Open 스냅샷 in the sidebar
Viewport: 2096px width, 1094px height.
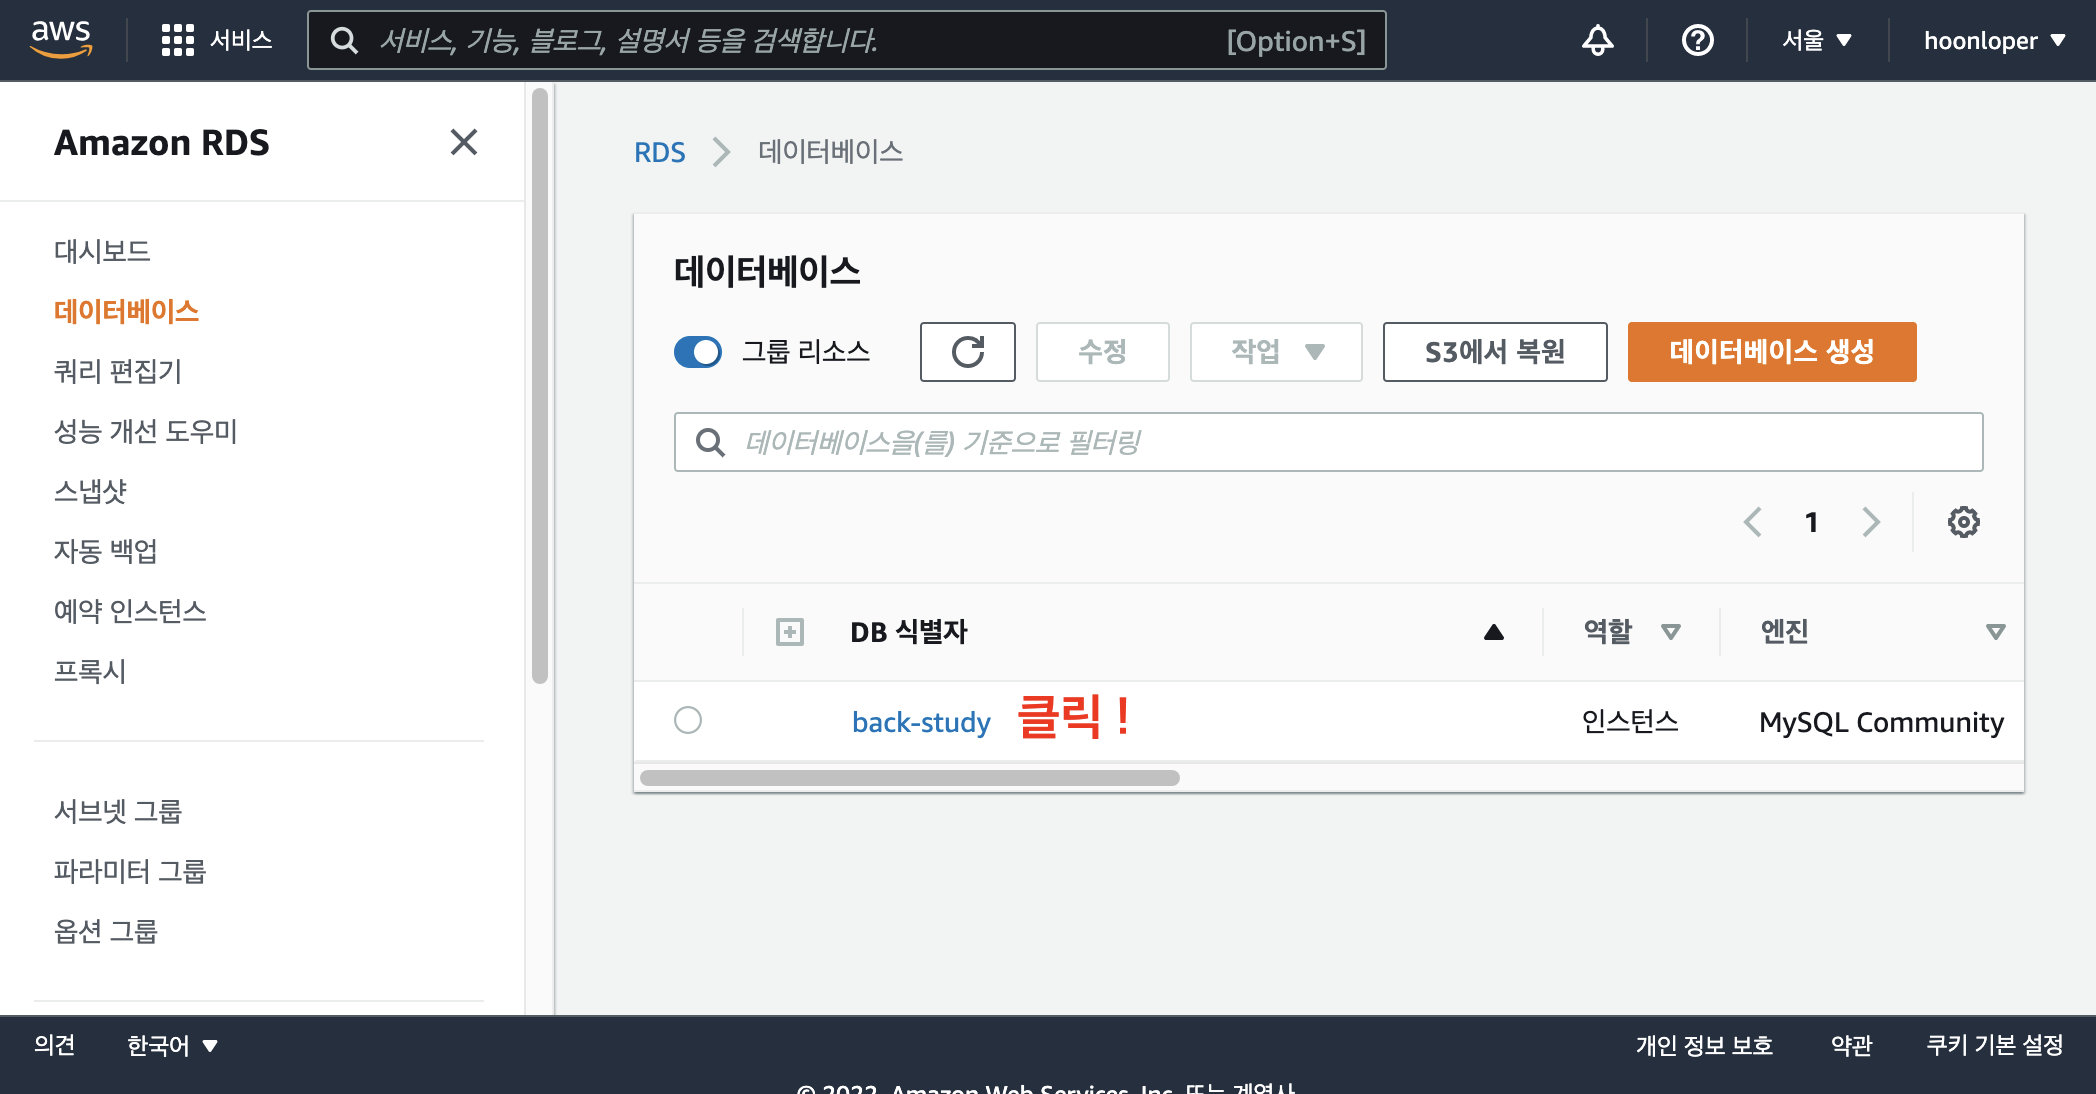(90, 491)
